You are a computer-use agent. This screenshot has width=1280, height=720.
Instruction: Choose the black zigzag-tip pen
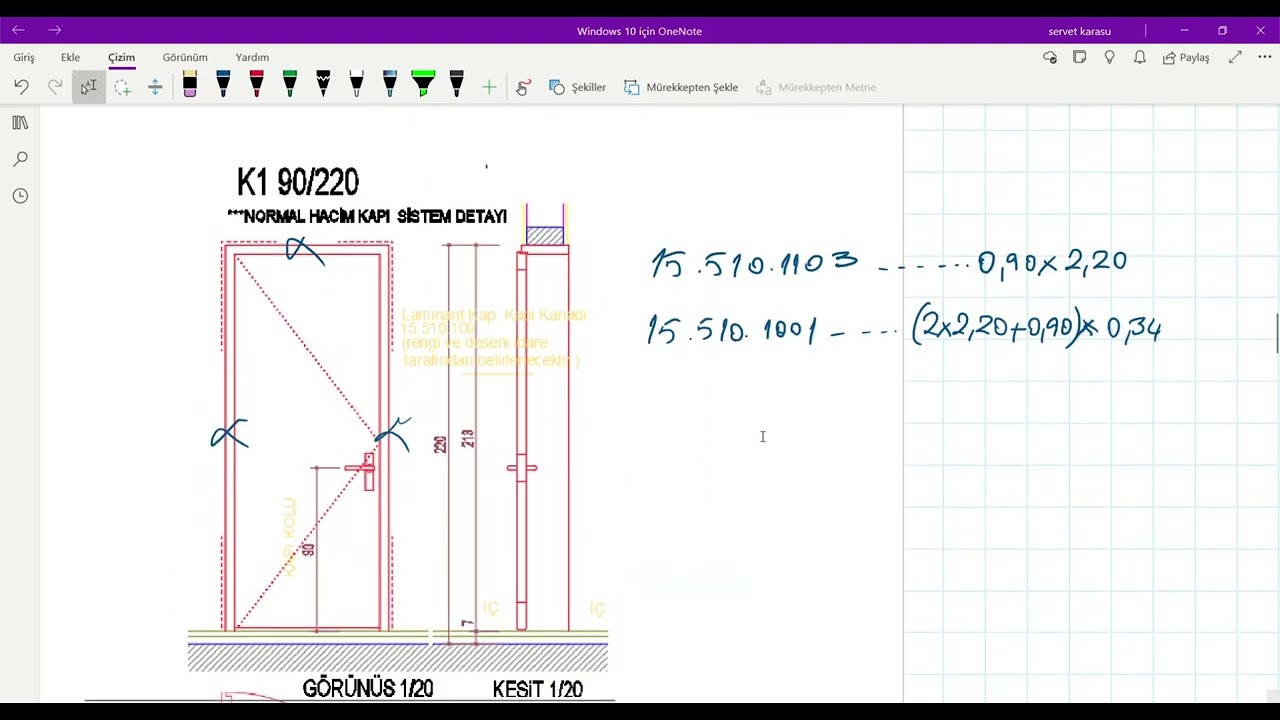[323, 85]
